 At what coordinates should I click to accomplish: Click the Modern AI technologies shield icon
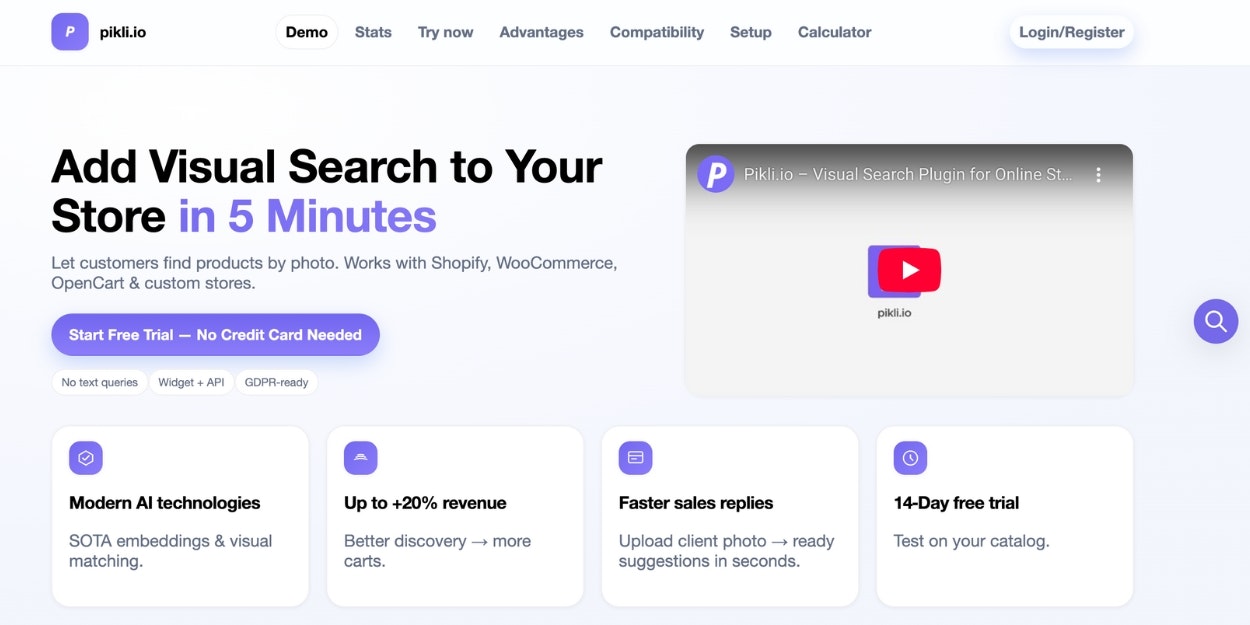click(86, 458)
